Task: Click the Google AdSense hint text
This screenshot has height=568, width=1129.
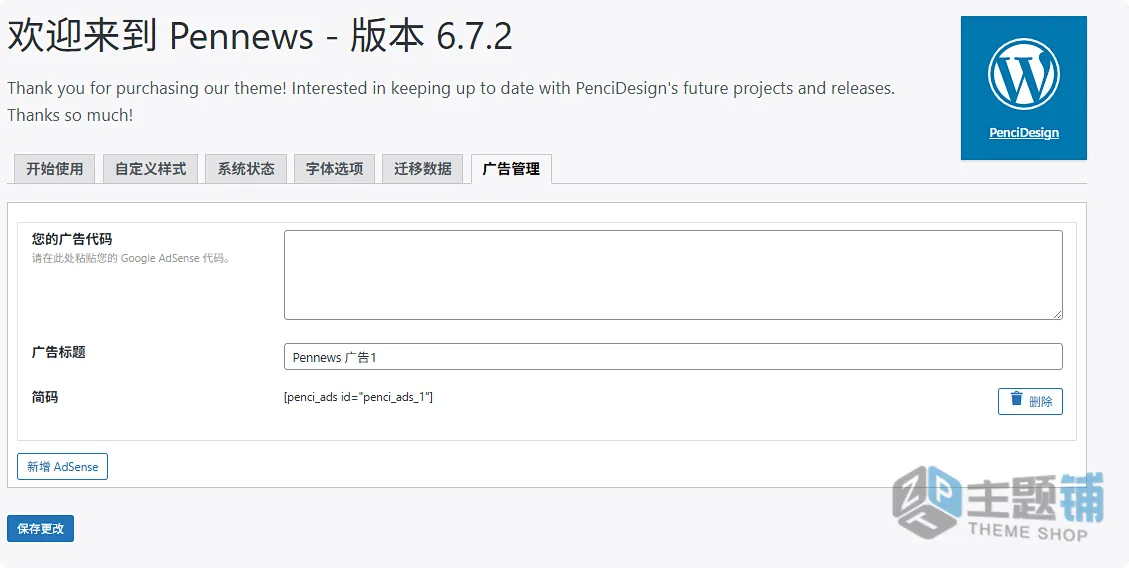Action: [x=132, y=258]
